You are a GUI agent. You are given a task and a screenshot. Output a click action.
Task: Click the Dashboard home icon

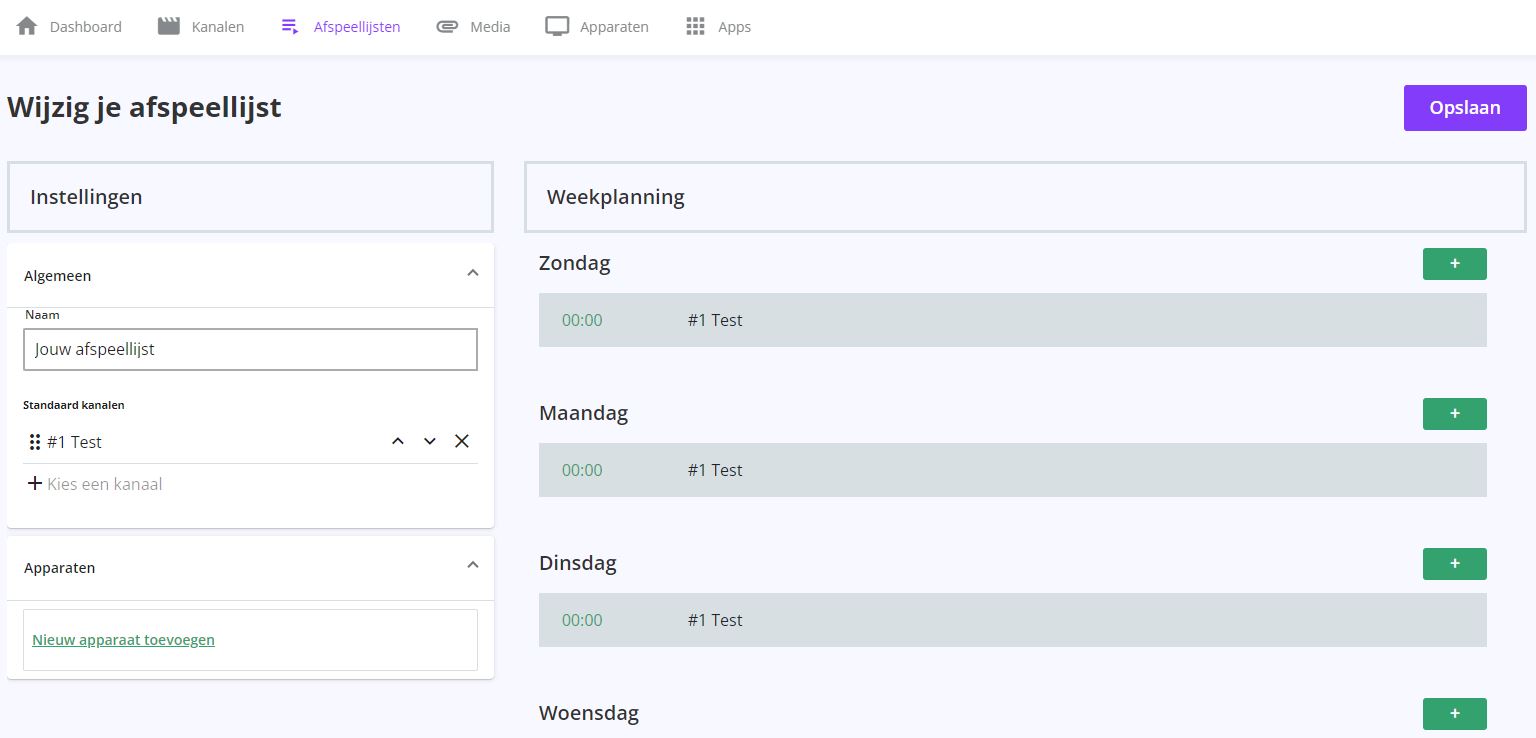click(x=27, y=27)
